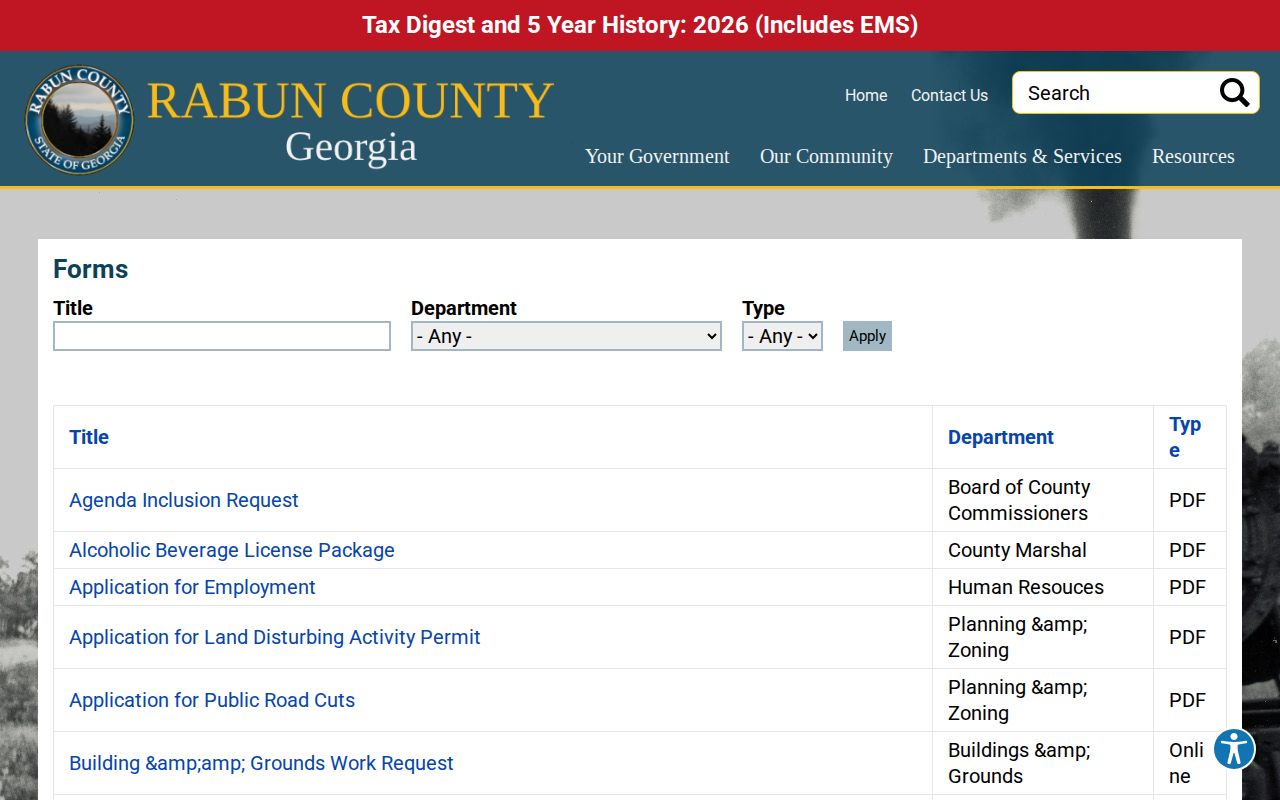
Task: Open Our Community menu
Action: click(826, 156)
